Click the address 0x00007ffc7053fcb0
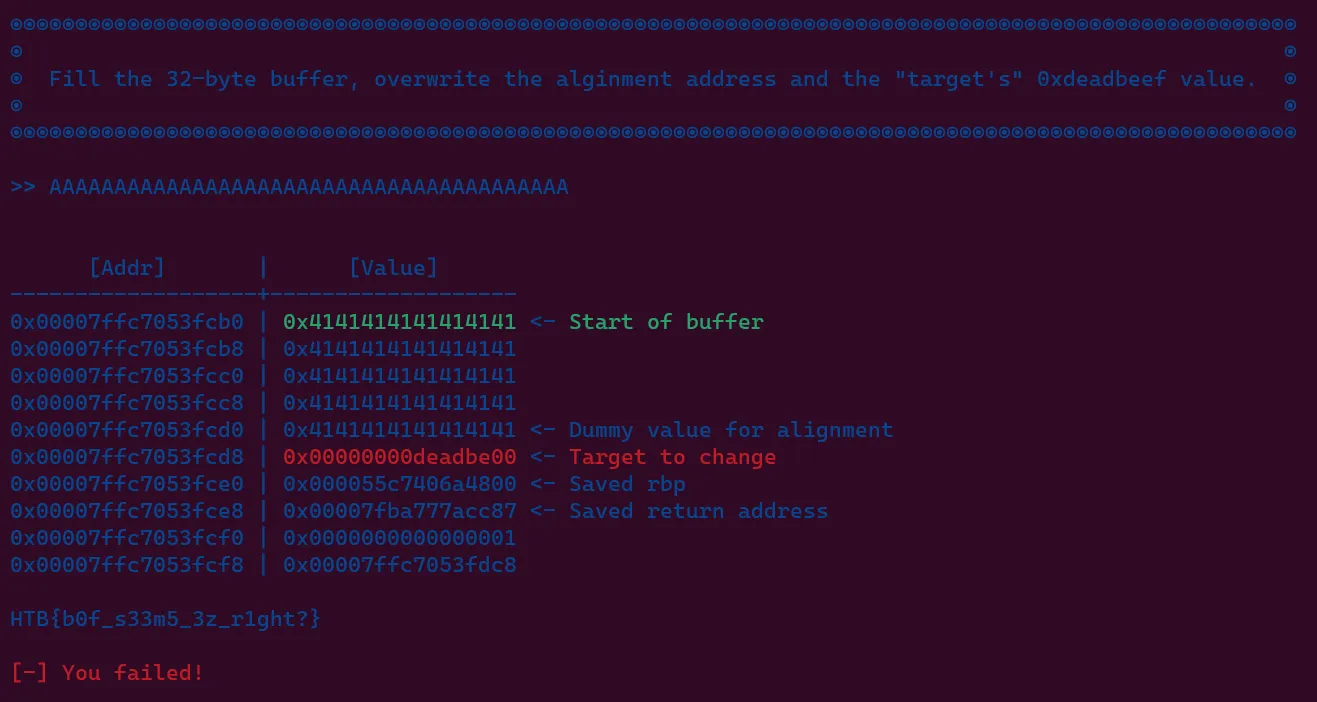 point(127,322)
